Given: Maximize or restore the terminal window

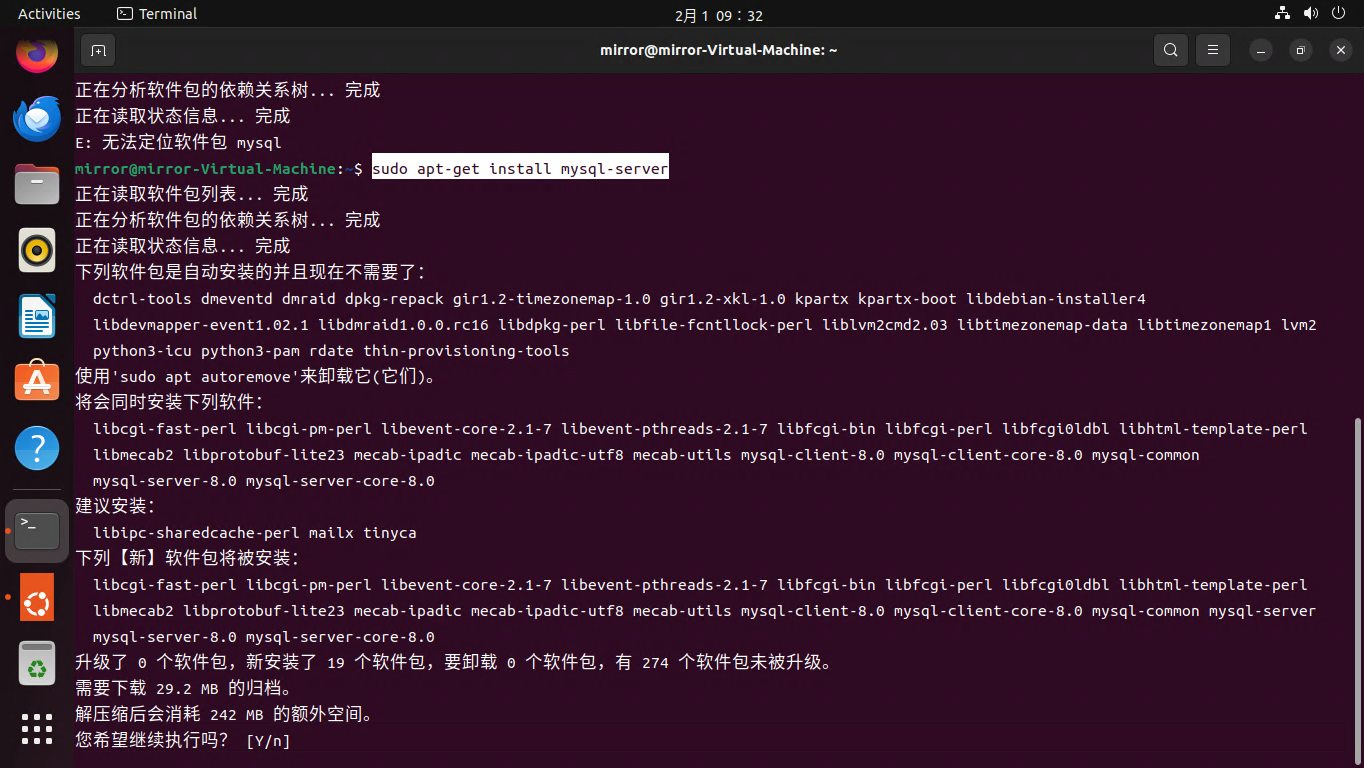Looking at the screenshot, I should pyautogui.click(x=1301, y=50).
